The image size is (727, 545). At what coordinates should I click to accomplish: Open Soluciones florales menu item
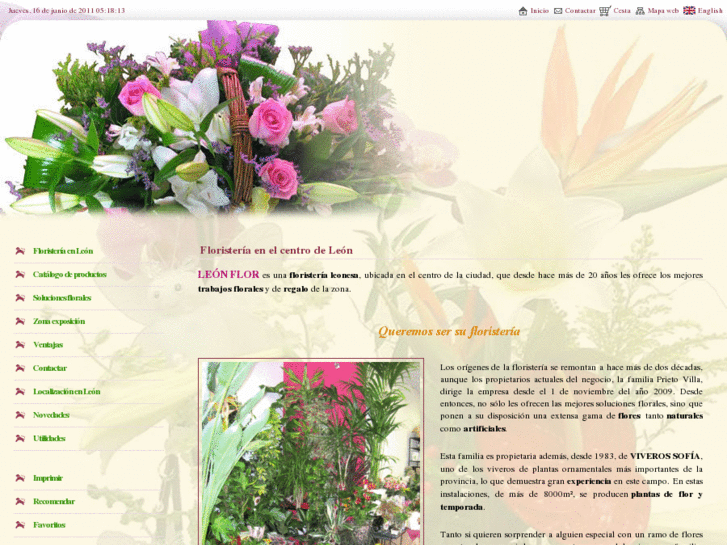coord(62,298)
